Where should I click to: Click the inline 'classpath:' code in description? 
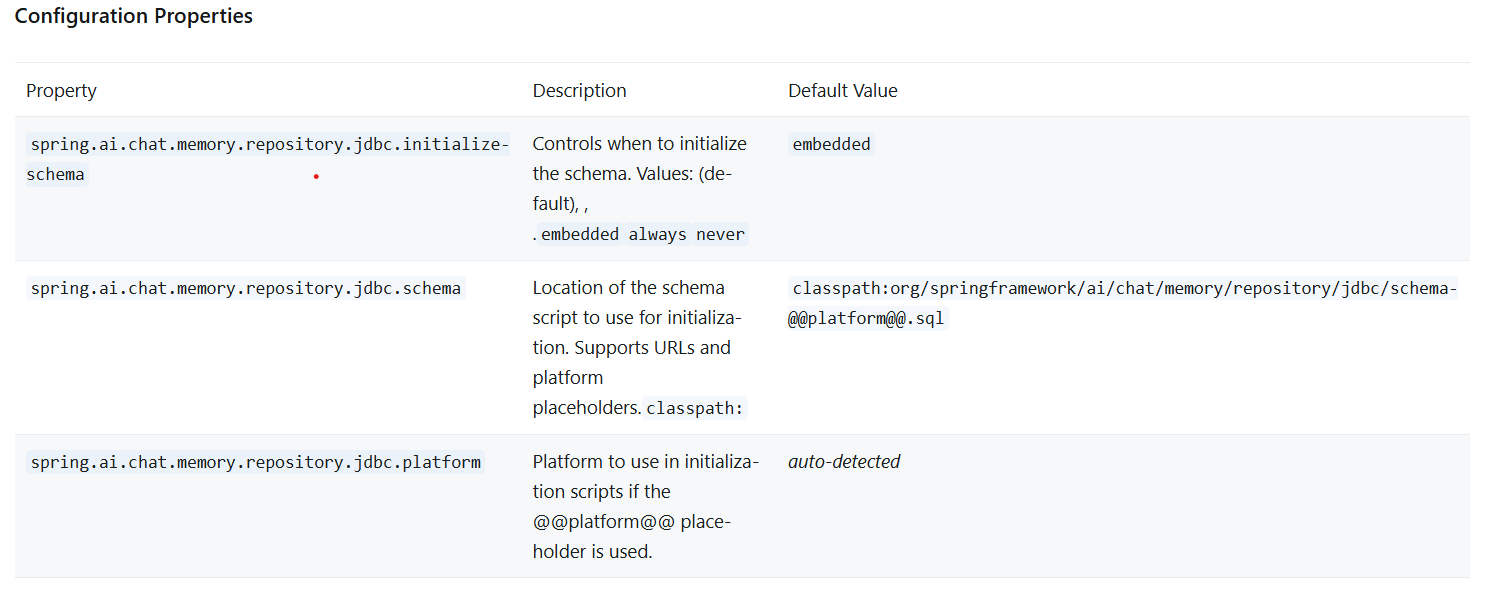click(x=695, y=409)
